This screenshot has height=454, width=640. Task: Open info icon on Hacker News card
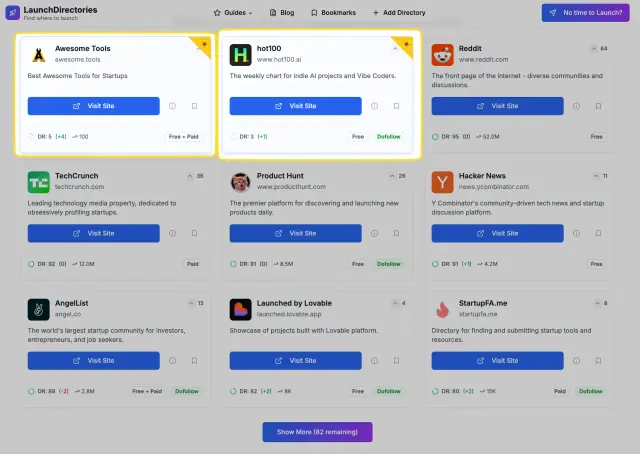576,234
